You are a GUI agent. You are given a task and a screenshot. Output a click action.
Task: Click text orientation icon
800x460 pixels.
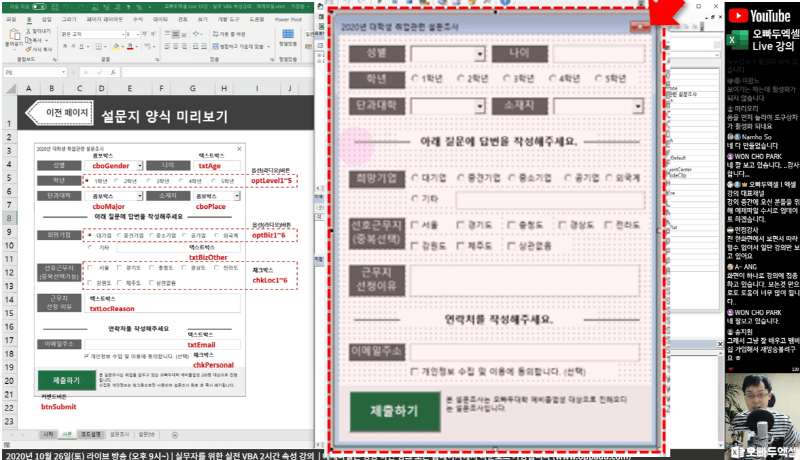coord(195,34)
